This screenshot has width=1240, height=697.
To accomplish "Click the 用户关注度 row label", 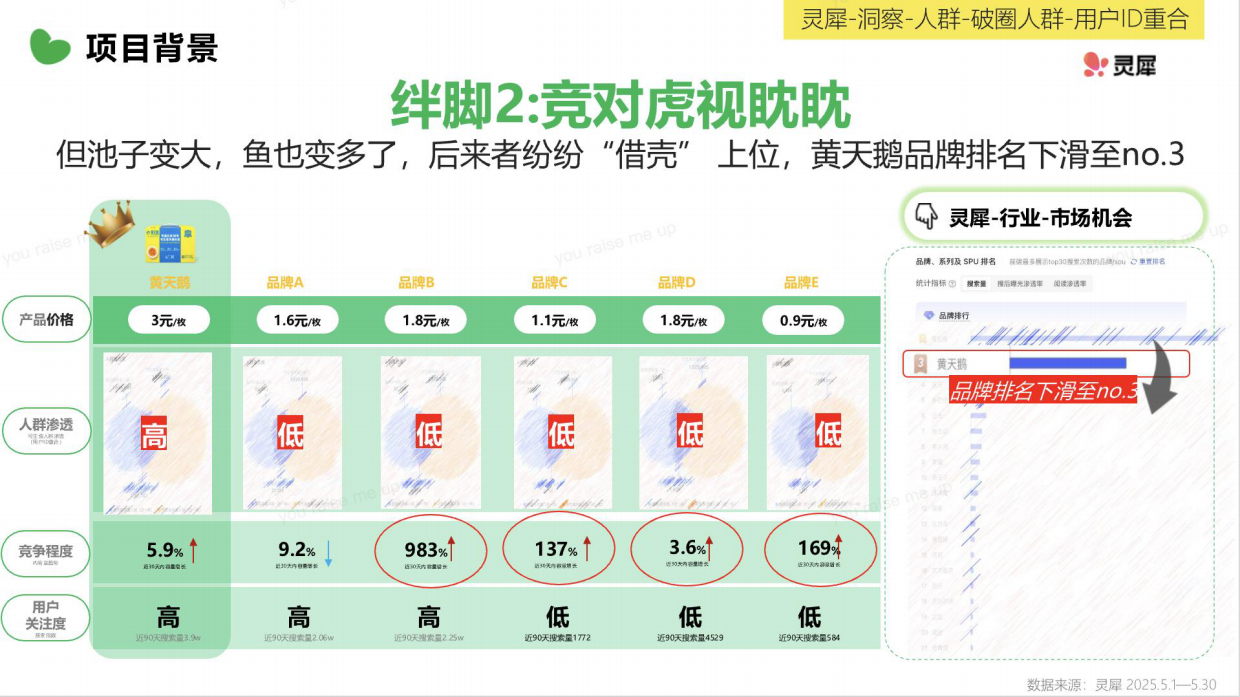I will coord(45,617).
